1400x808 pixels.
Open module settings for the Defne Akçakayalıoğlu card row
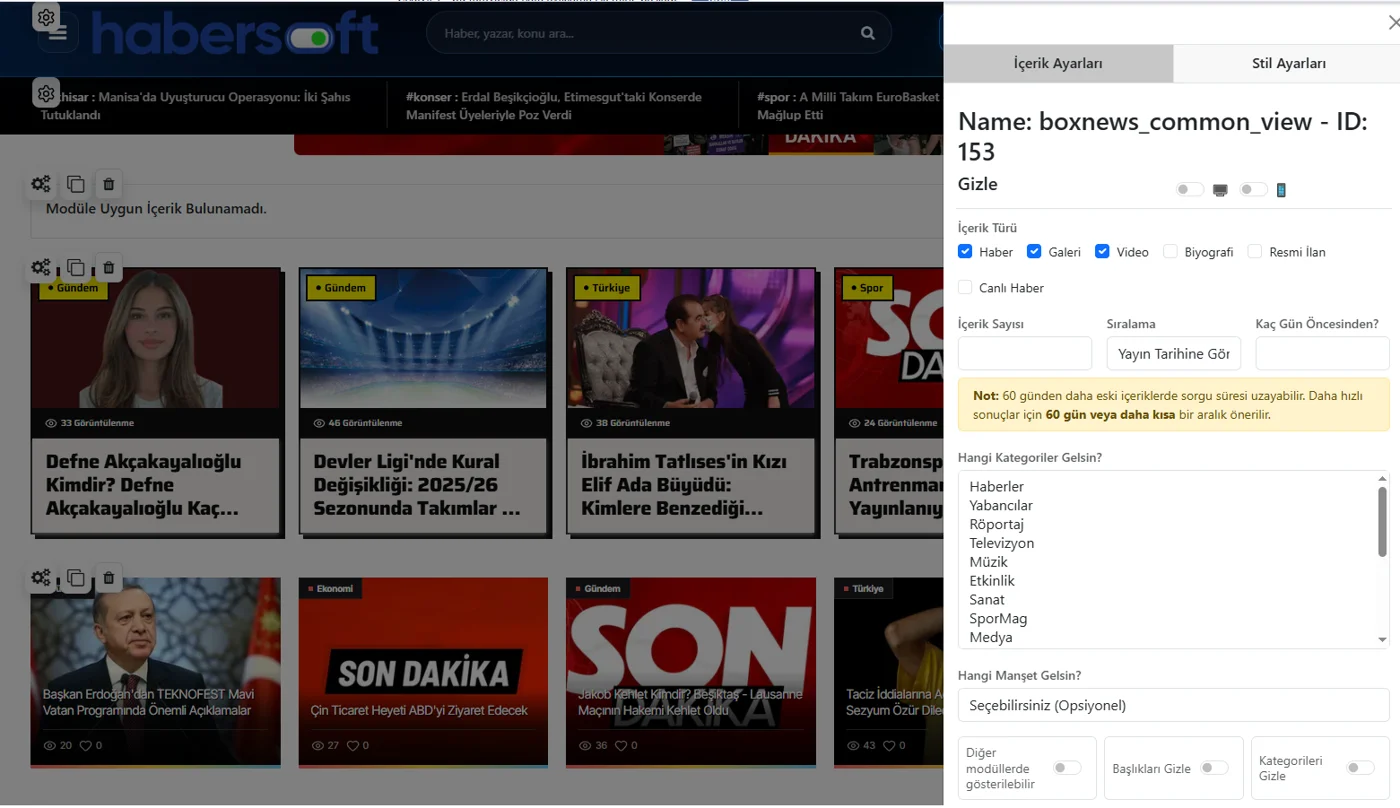[41, 268]
